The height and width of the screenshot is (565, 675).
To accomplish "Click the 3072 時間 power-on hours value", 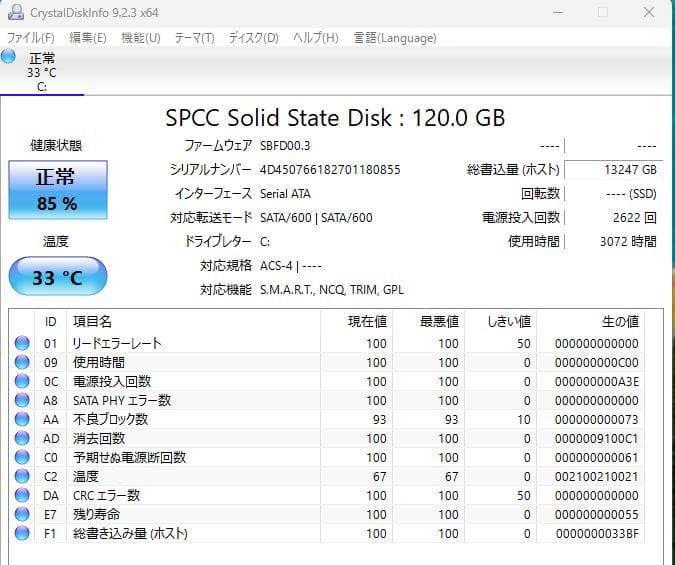I will [x=629, y=241].
